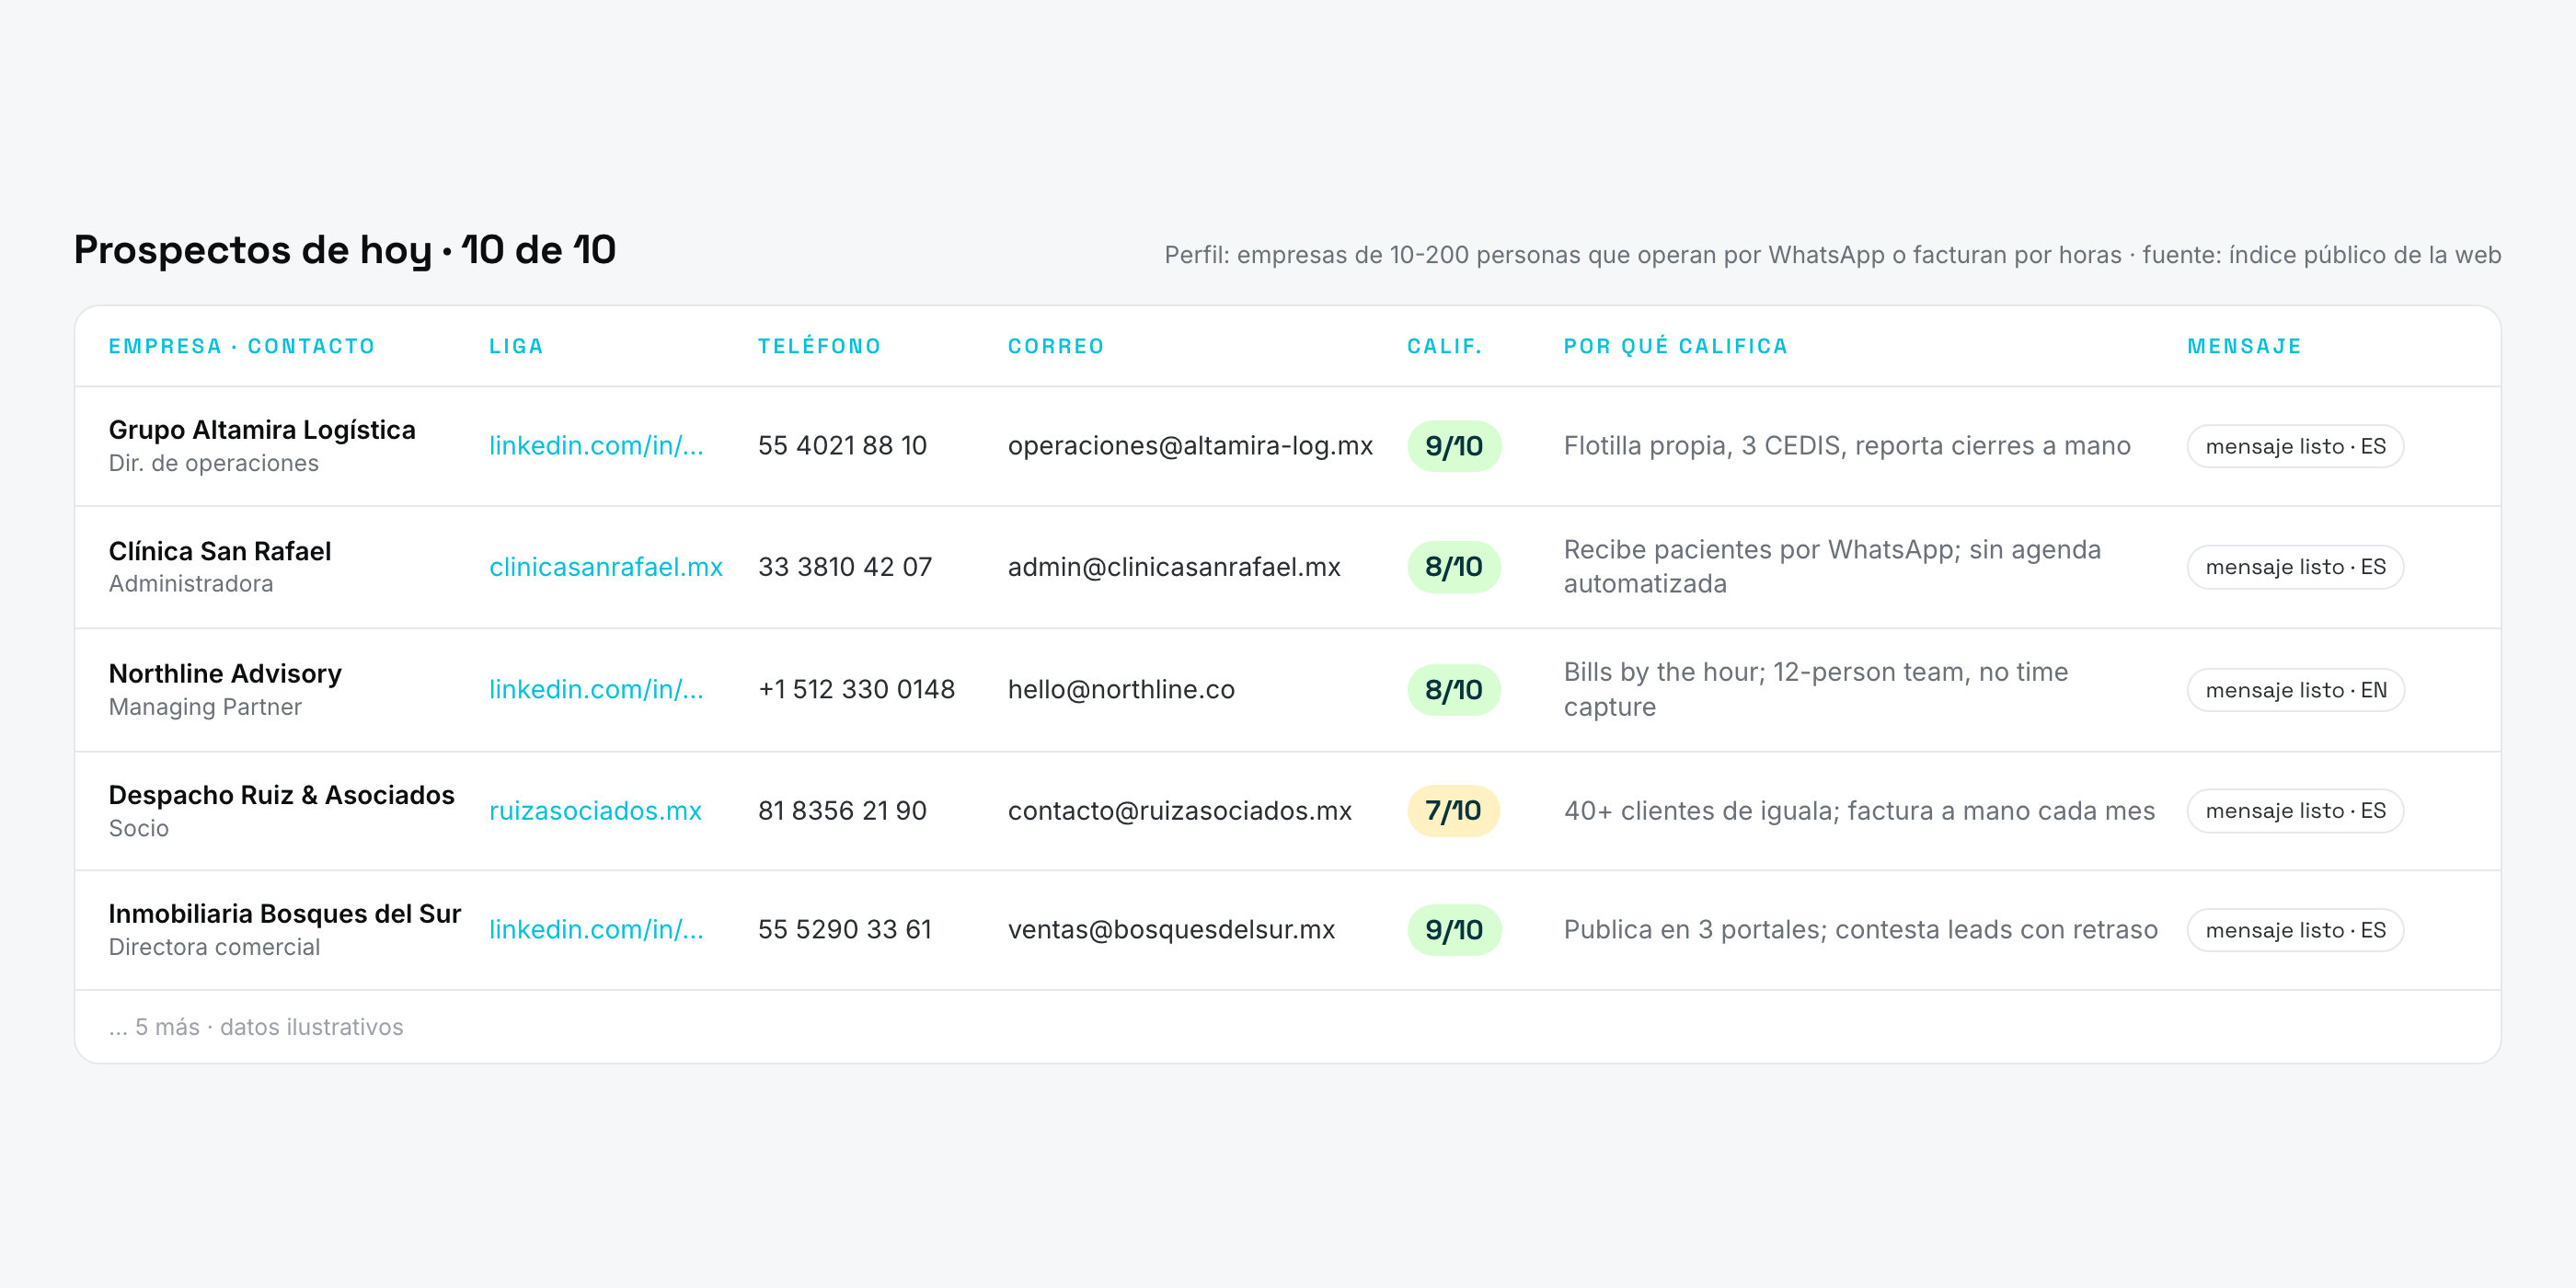This screenshot has height=1288, width=2576.
Task: Click the TELÉFONO column header
Action: point(819,346)
